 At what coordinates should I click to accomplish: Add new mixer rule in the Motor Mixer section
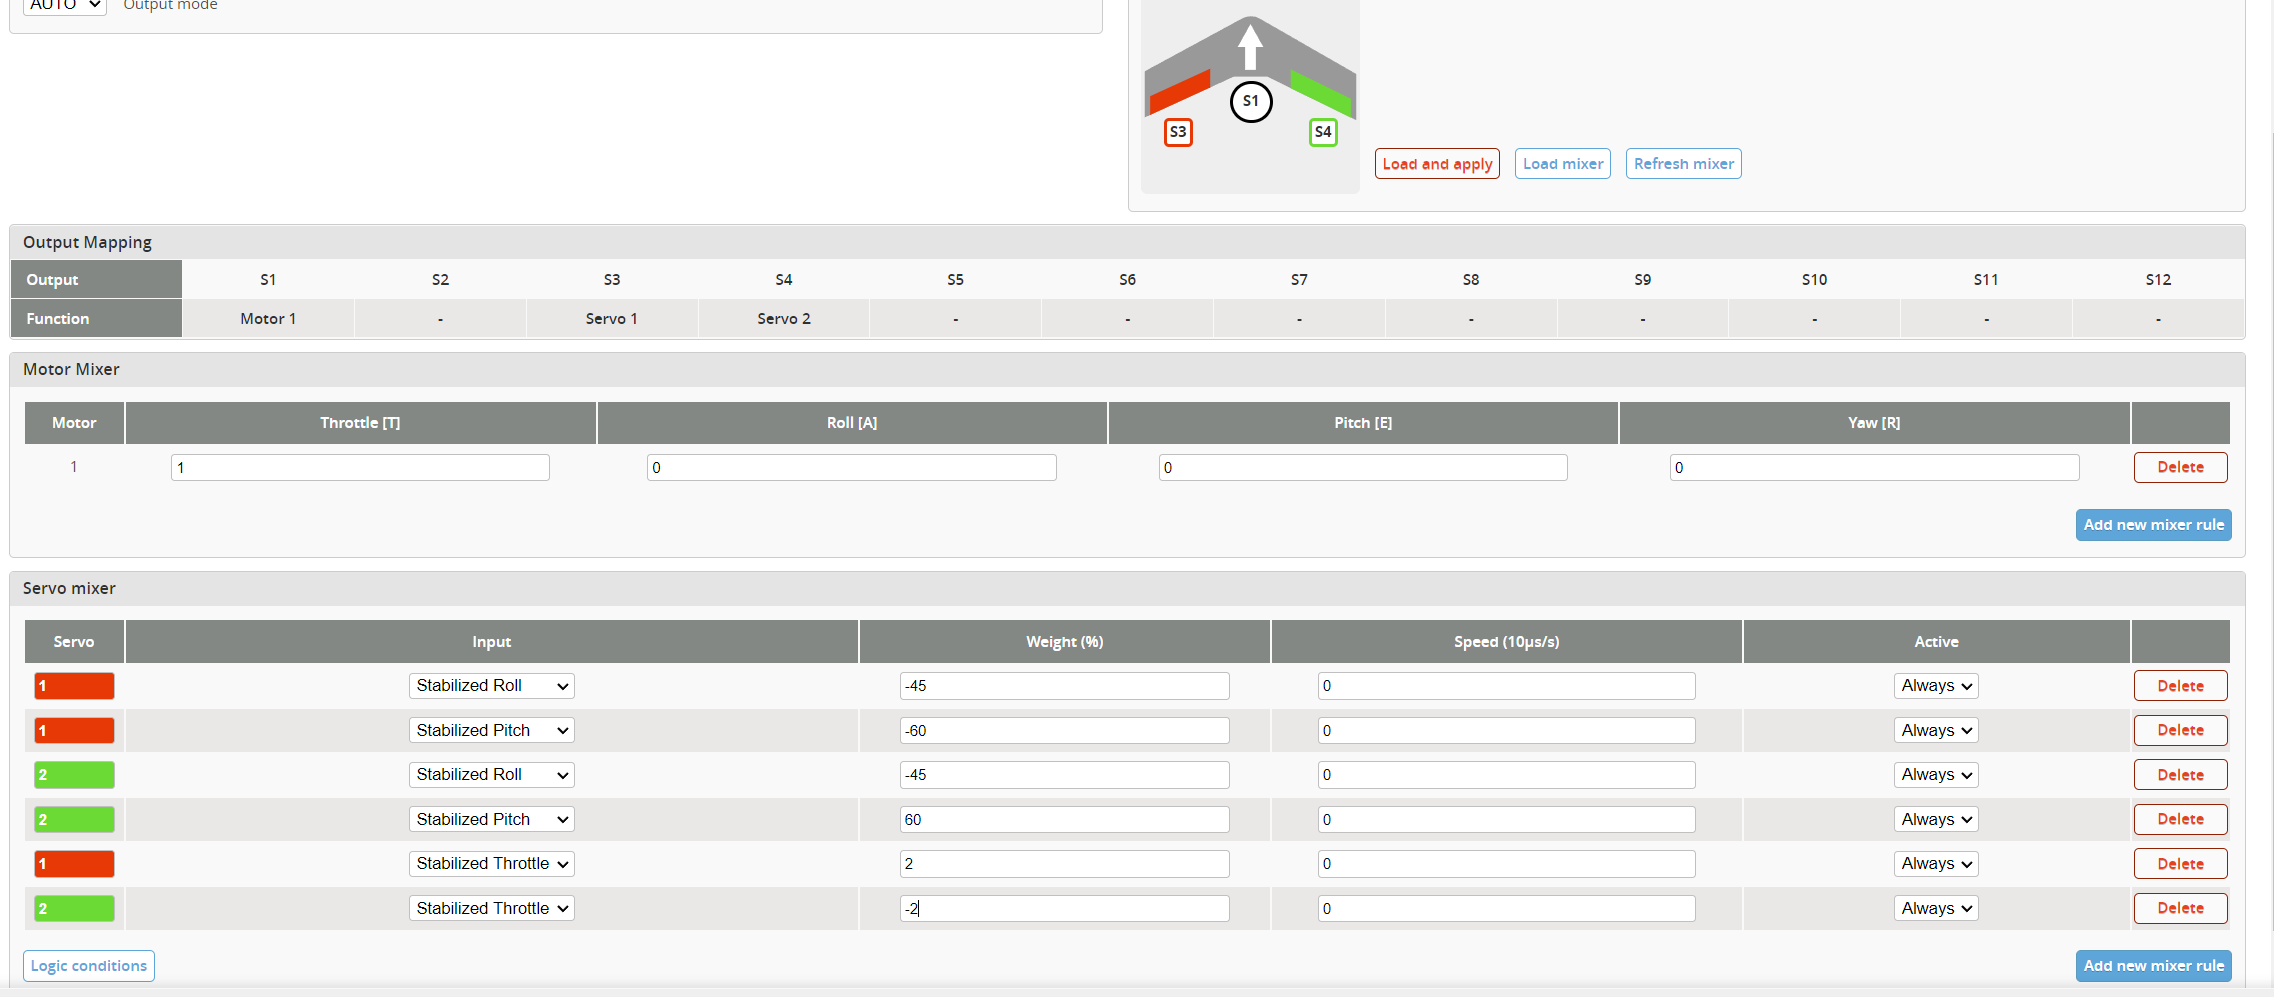coord(2153,524)
